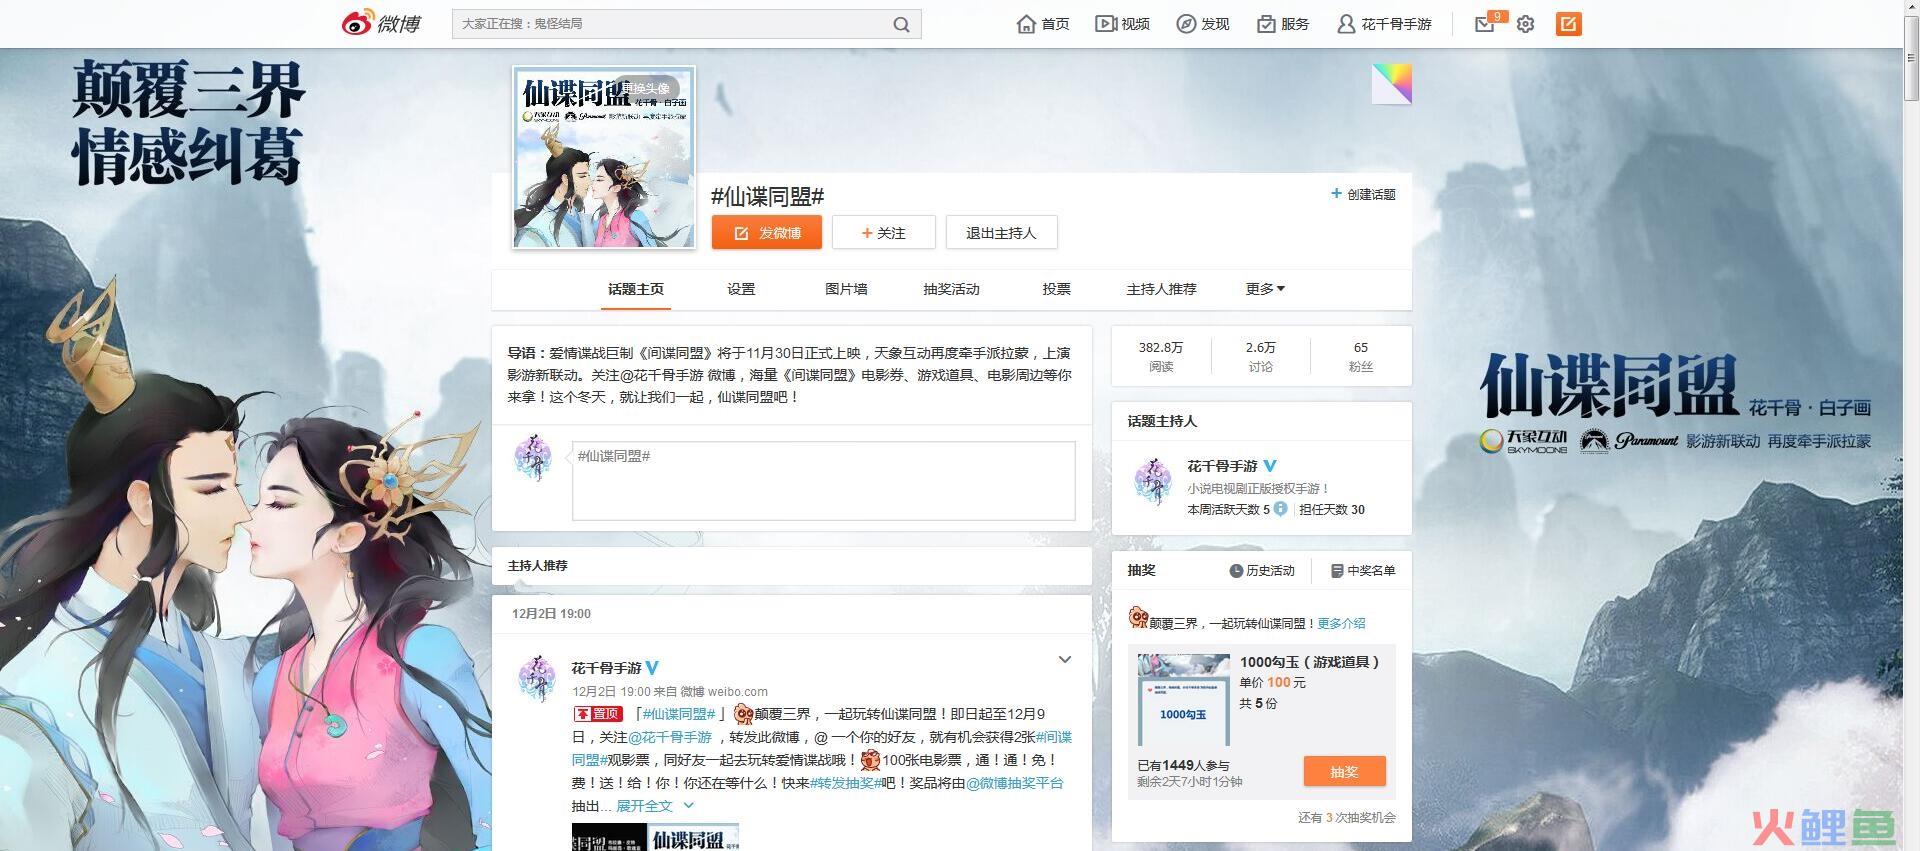Open 服务 services section
Image resolution: width=1920 pixels, height=851 pixels.
(x=1283, y=24)
